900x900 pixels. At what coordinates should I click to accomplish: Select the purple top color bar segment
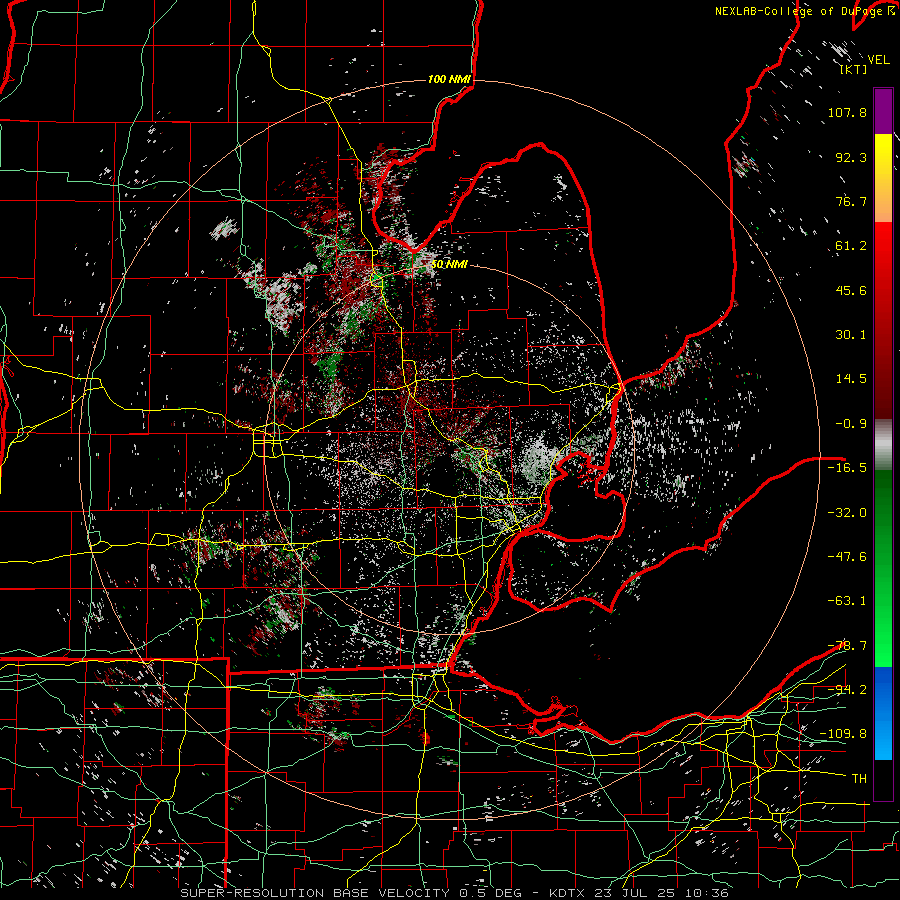click(x=883, y=111)
